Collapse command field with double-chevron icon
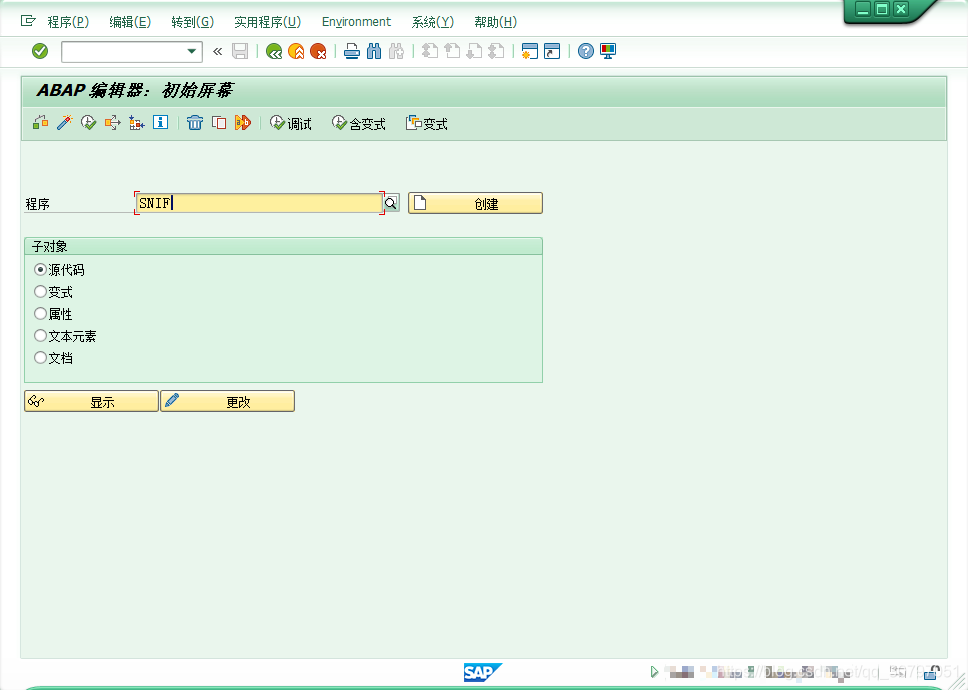 click(217, 52)
